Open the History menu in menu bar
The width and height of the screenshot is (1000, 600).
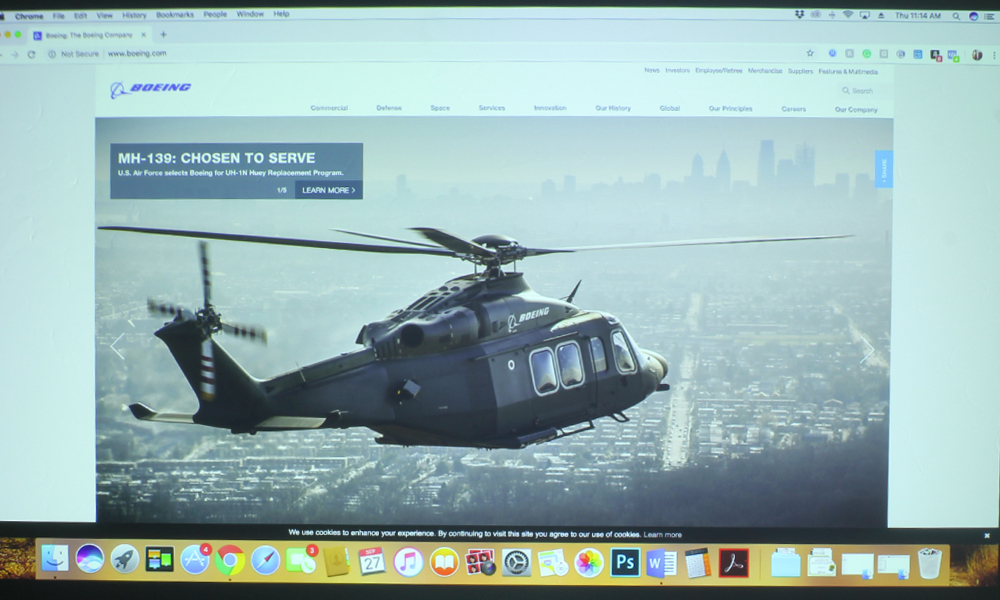(134, 15)
